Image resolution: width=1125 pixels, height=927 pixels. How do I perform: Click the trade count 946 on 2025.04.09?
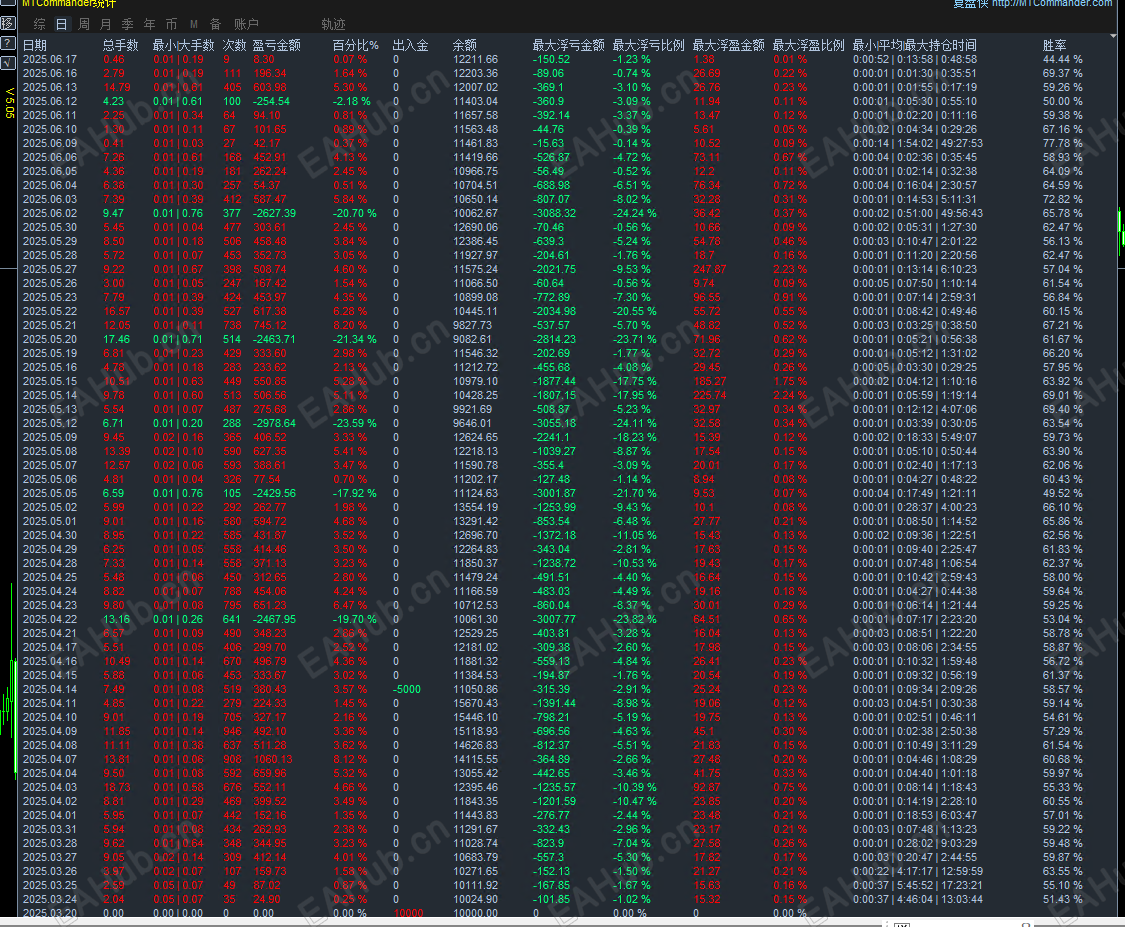[x=232, y=731]
